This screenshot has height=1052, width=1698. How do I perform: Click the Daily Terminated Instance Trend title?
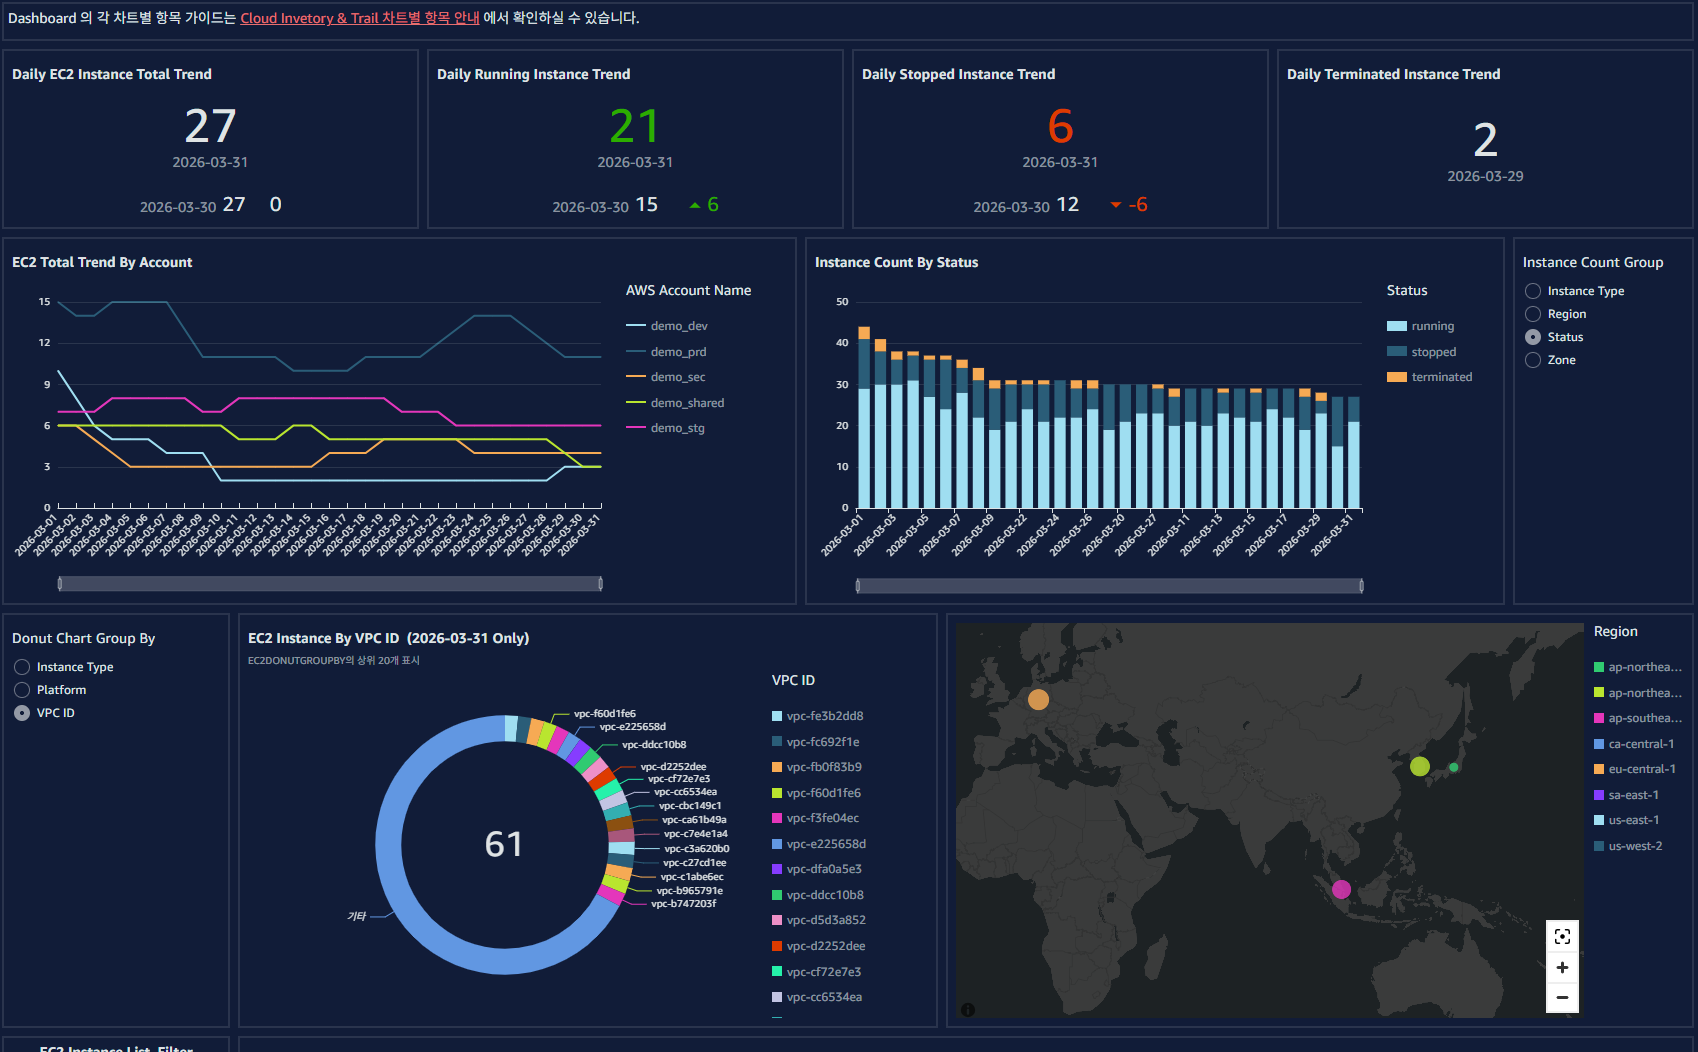(1393, 74)
